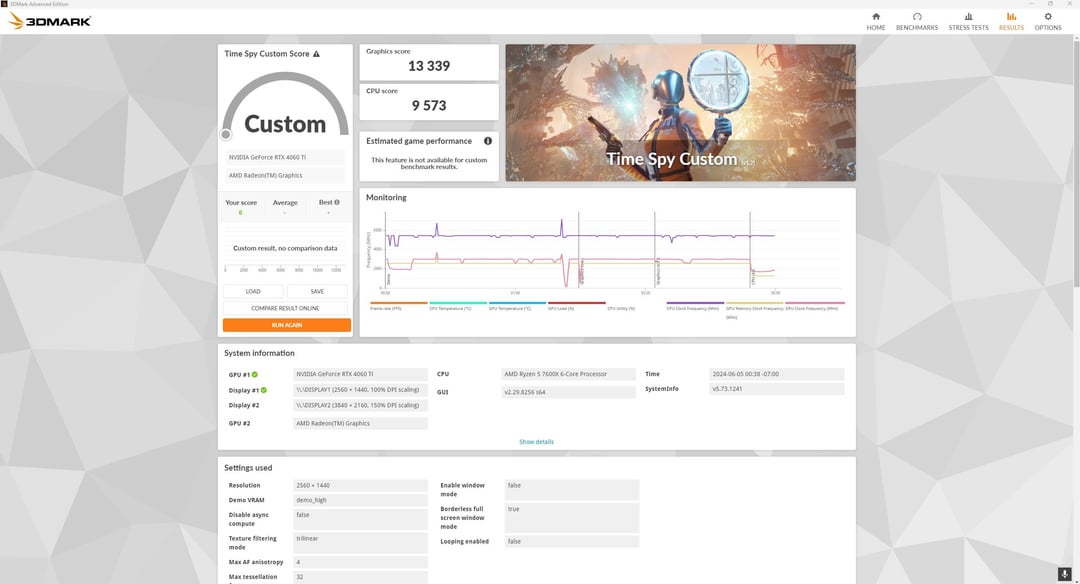Click the Display #1 value field
The image size is (1080, 584).
tap(360, 390)
